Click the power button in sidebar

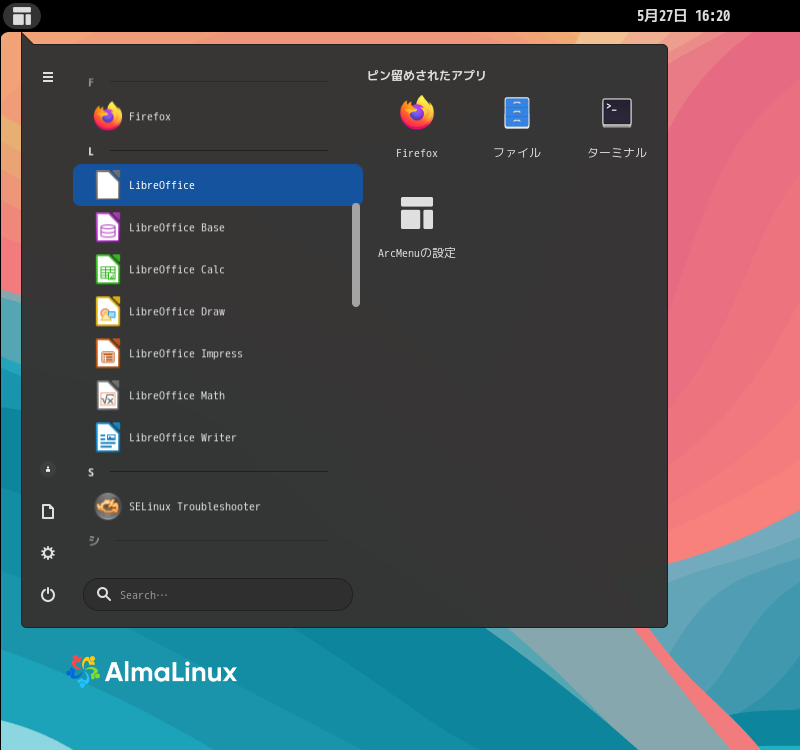click(x=48, y=595)
